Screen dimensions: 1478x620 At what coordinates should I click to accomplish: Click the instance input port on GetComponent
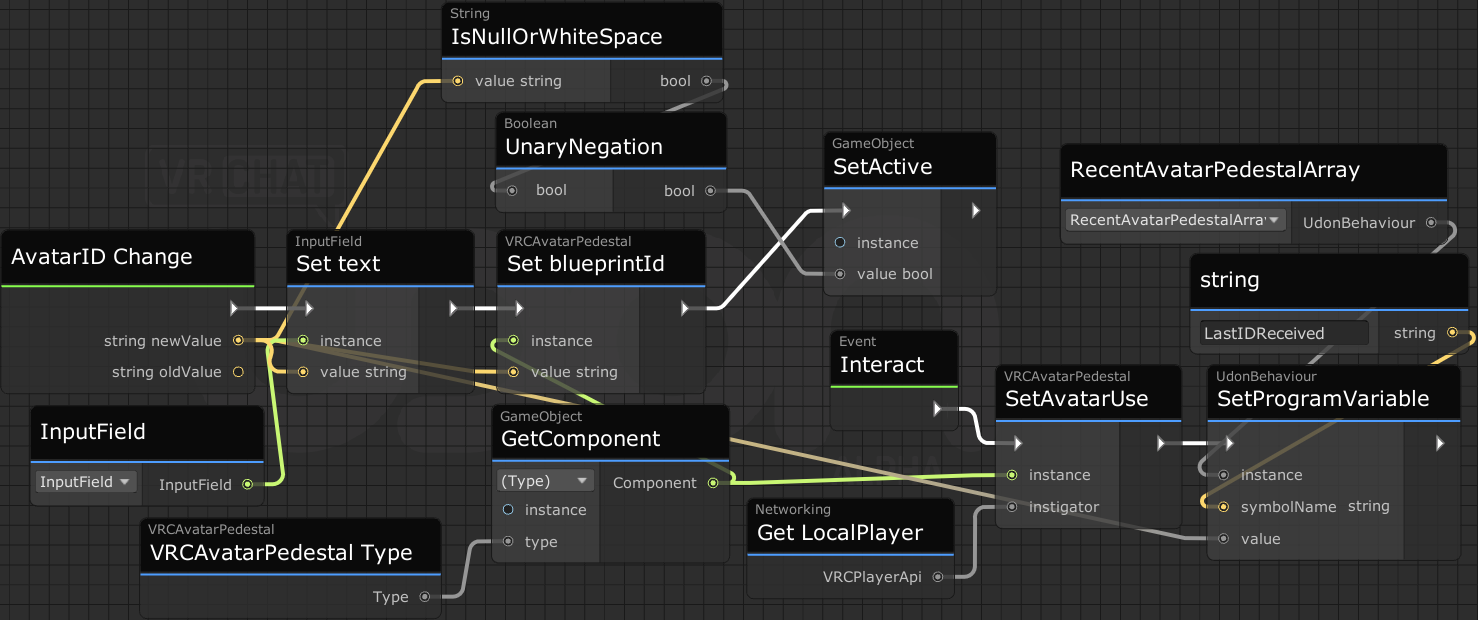pyautogui.click(x=508, y=510)
